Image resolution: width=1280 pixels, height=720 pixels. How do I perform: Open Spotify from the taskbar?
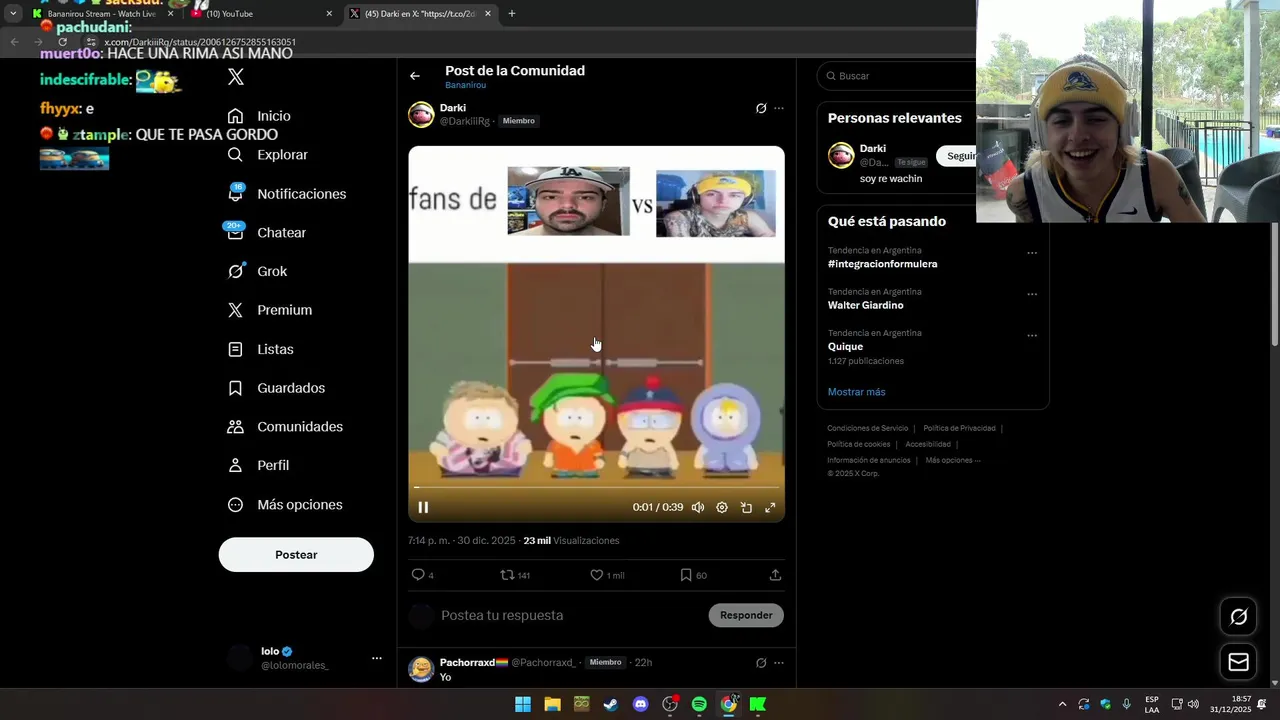click(699, 704)
